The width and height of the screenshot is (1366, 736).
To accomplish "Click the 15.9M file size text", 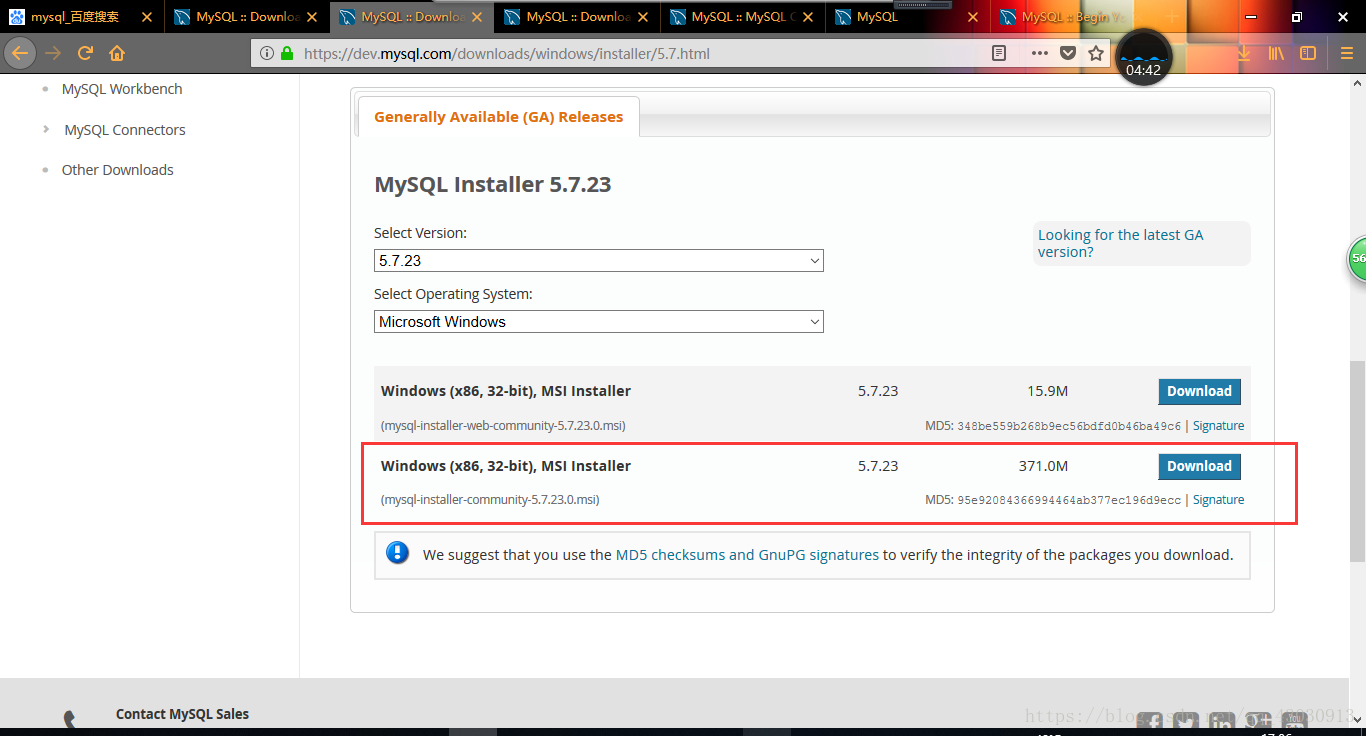I will point(1048,391).
